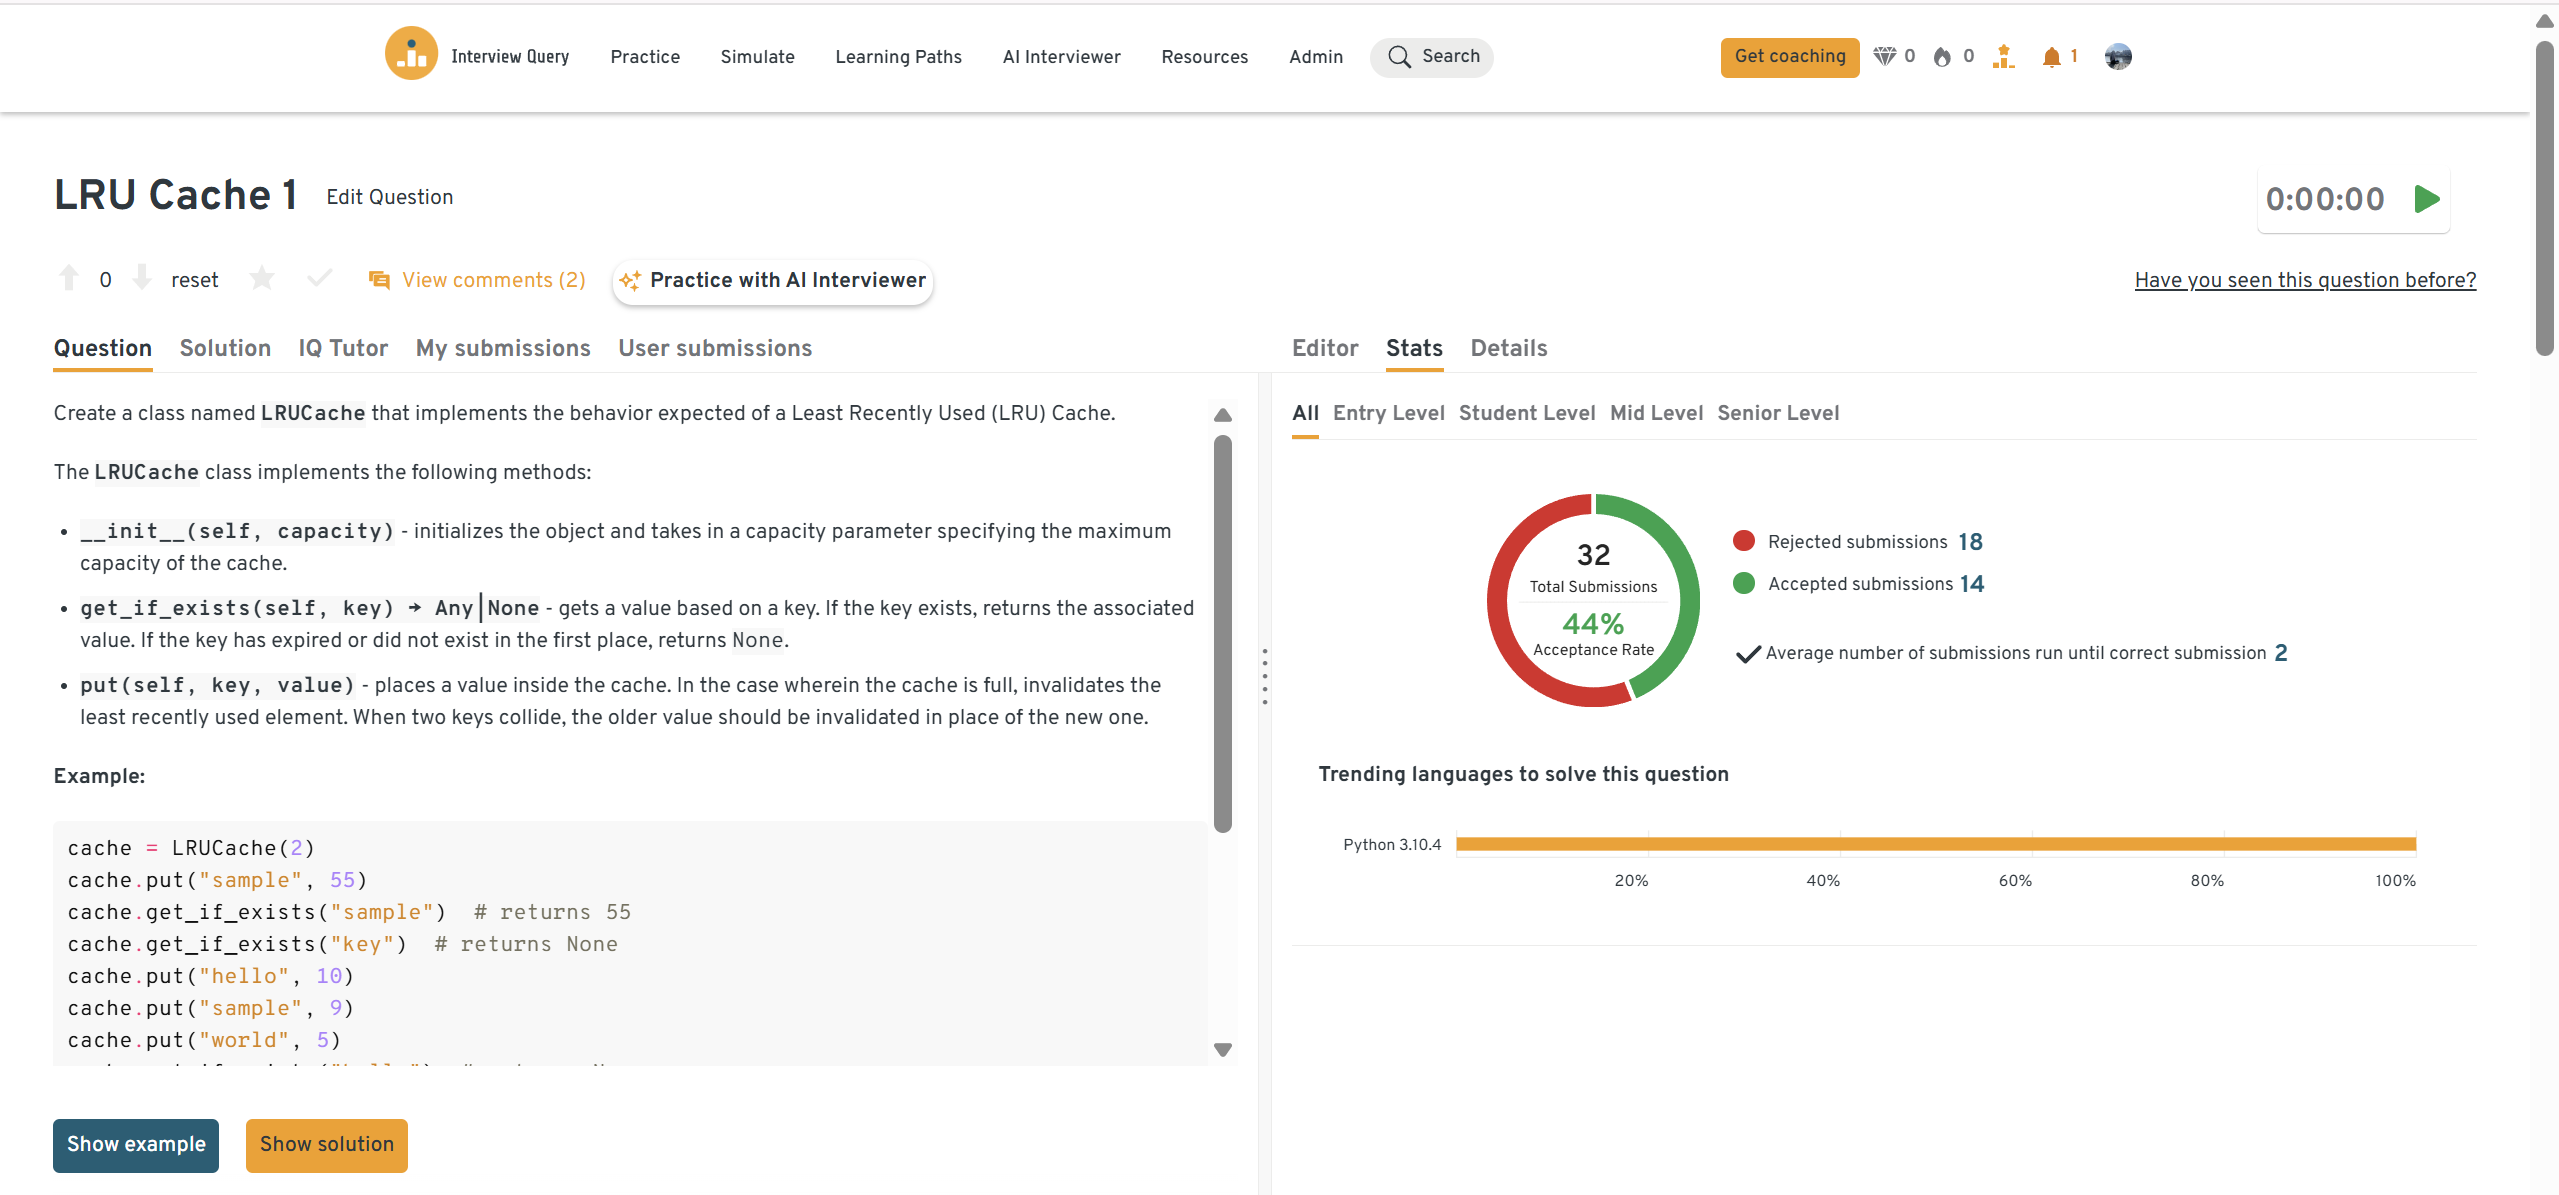
Task: Open the user profile avatar
Action: [x=2117, y=57]
